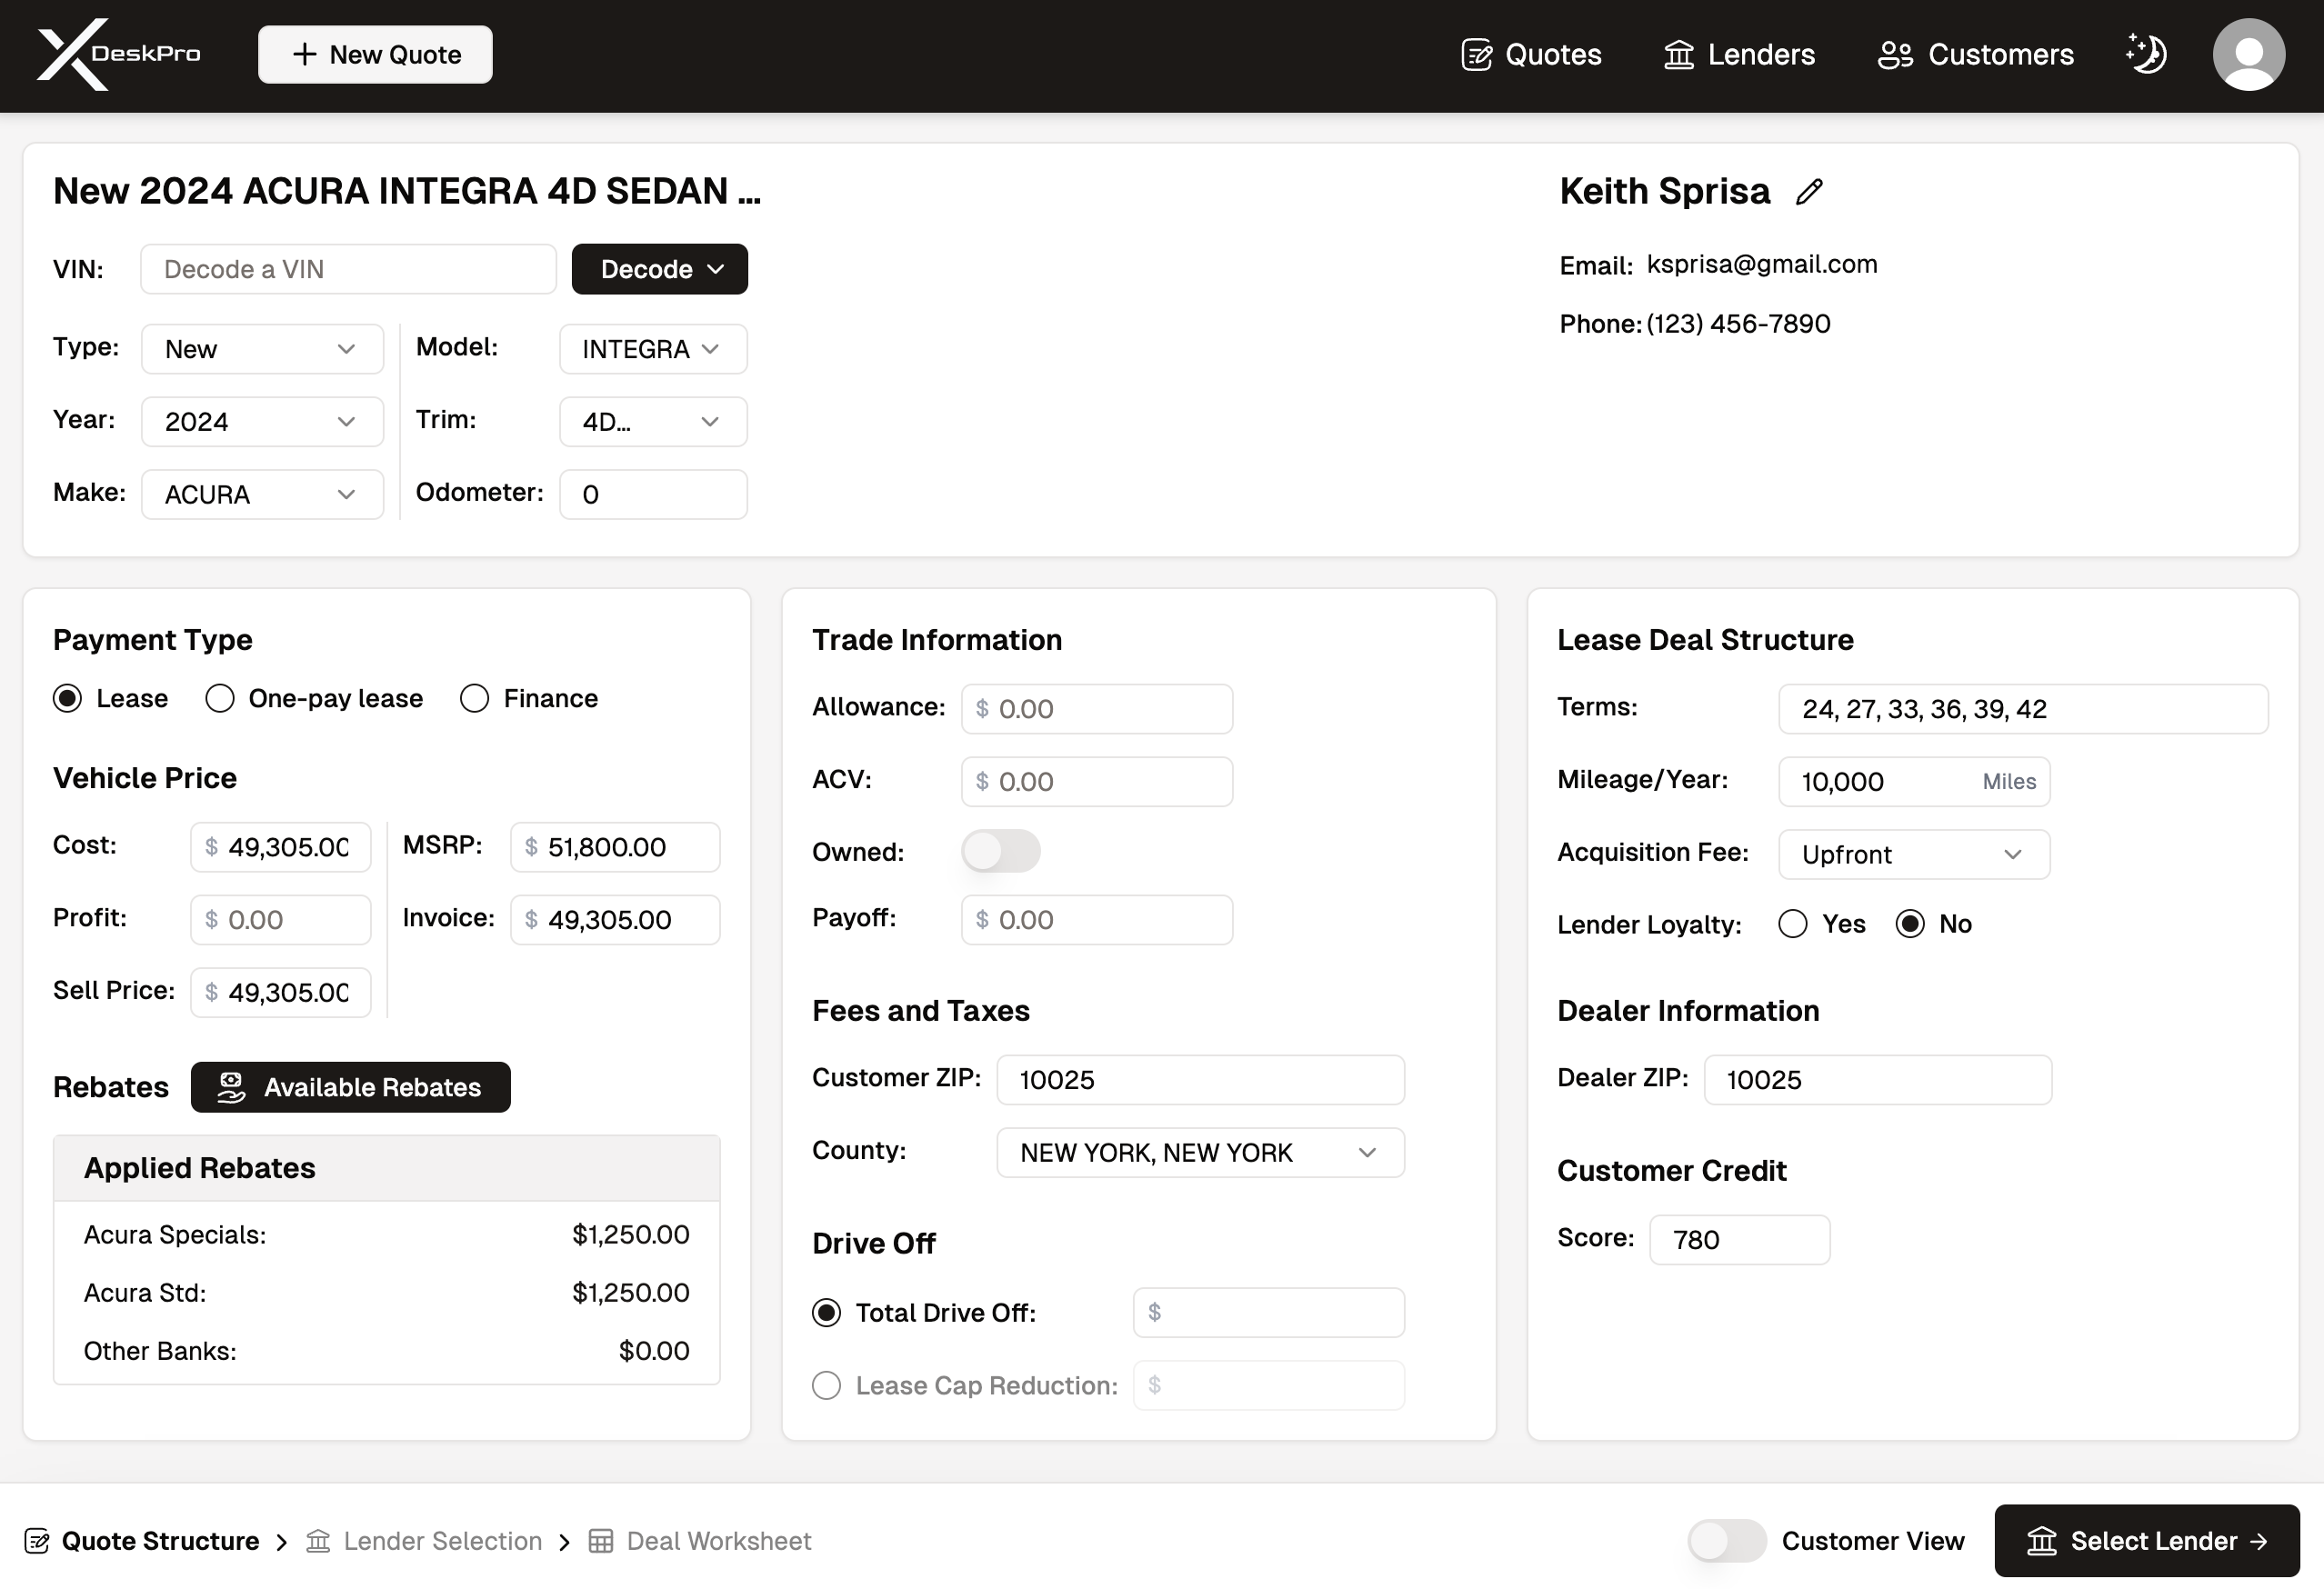Viewport: 2324px width, 1589px height.
Task: Select Lease Cap Reduction option
Action: [x=826, y=1385]
